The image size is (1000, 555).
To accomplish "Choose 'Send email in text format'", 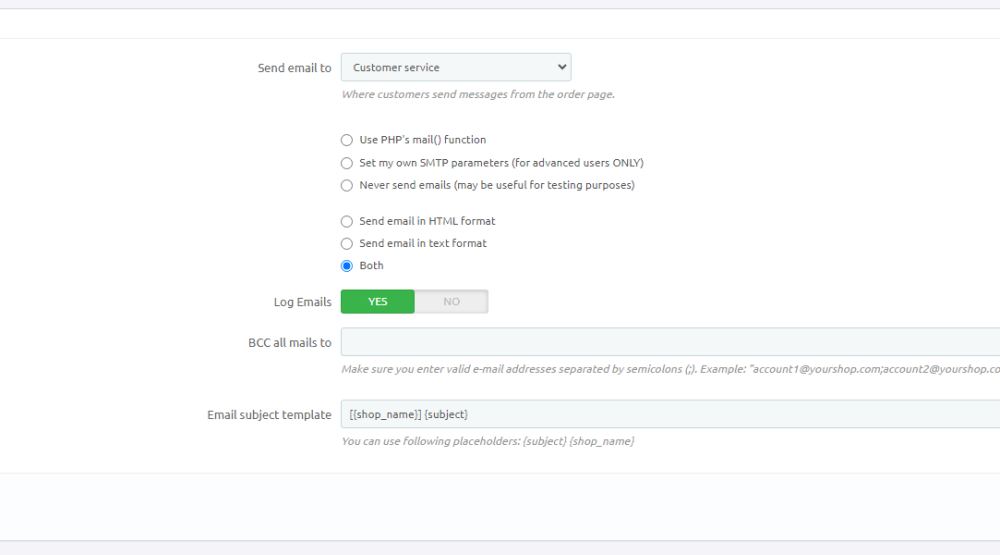I will coord(347,244).
